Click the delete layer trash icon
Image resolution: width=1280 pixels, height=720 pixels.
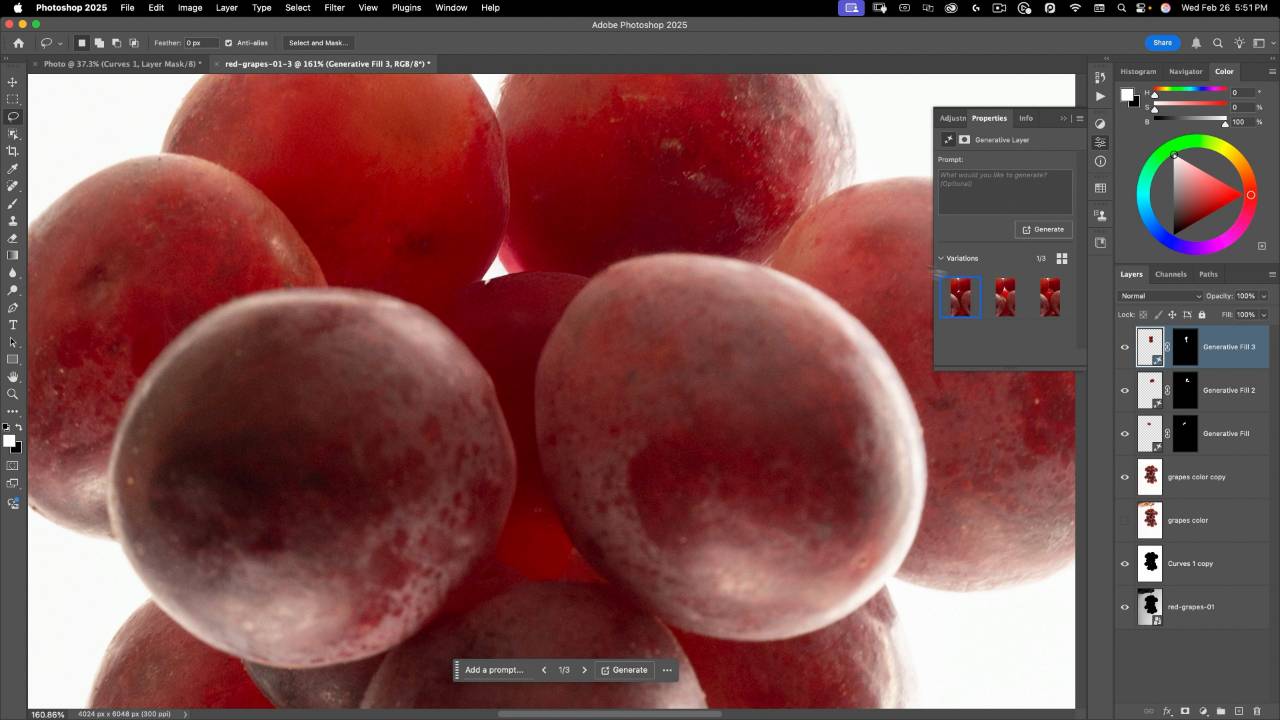coord(1257,711)
